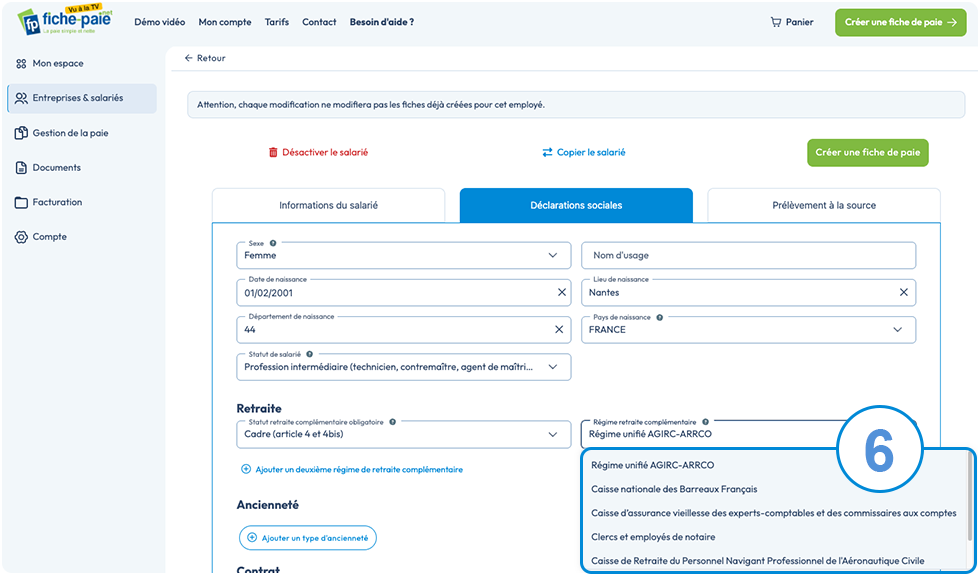
Task: Click the Facturation folder icon
Action: click(21, 202)
